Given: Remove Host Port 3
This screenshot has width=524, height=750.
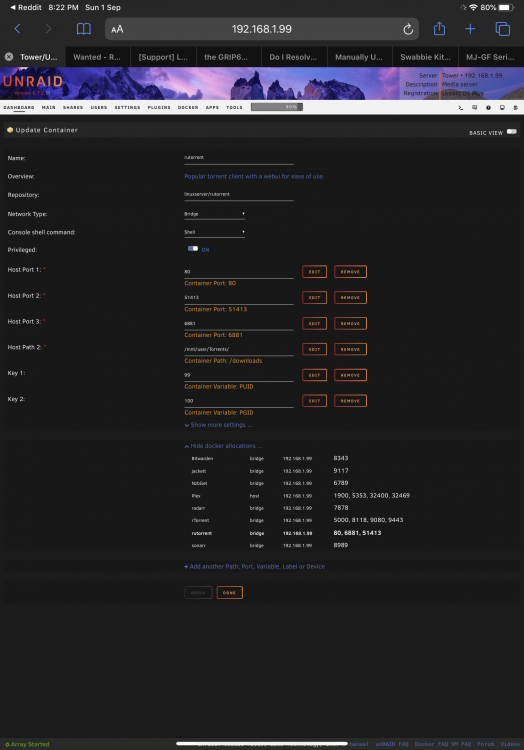Looking at the screenshot, I should [x=350, y=323].
